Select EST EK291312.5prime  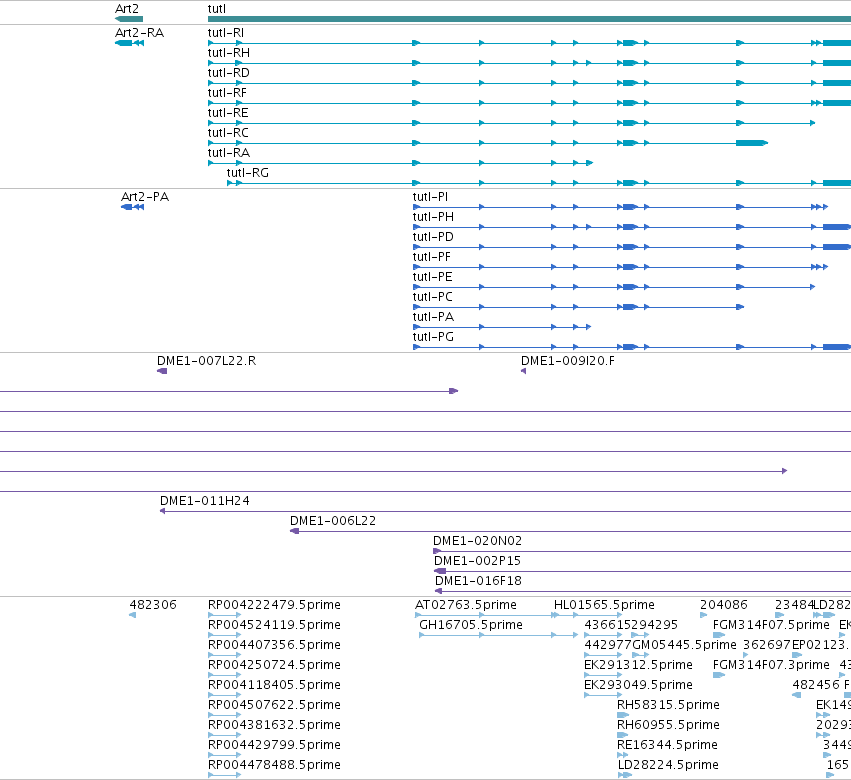(638, 665)
